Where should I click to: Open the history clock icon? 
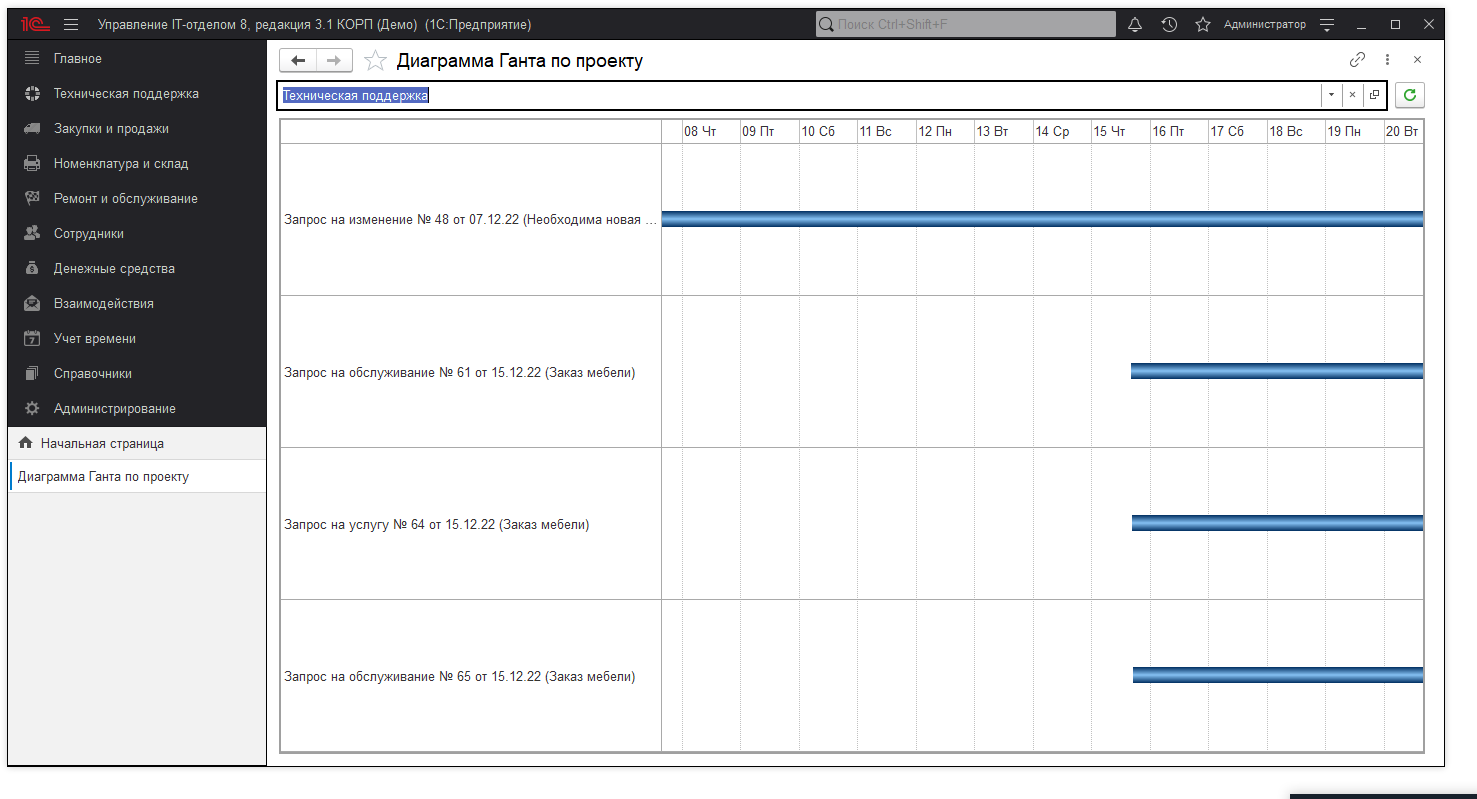[1169, 24]
